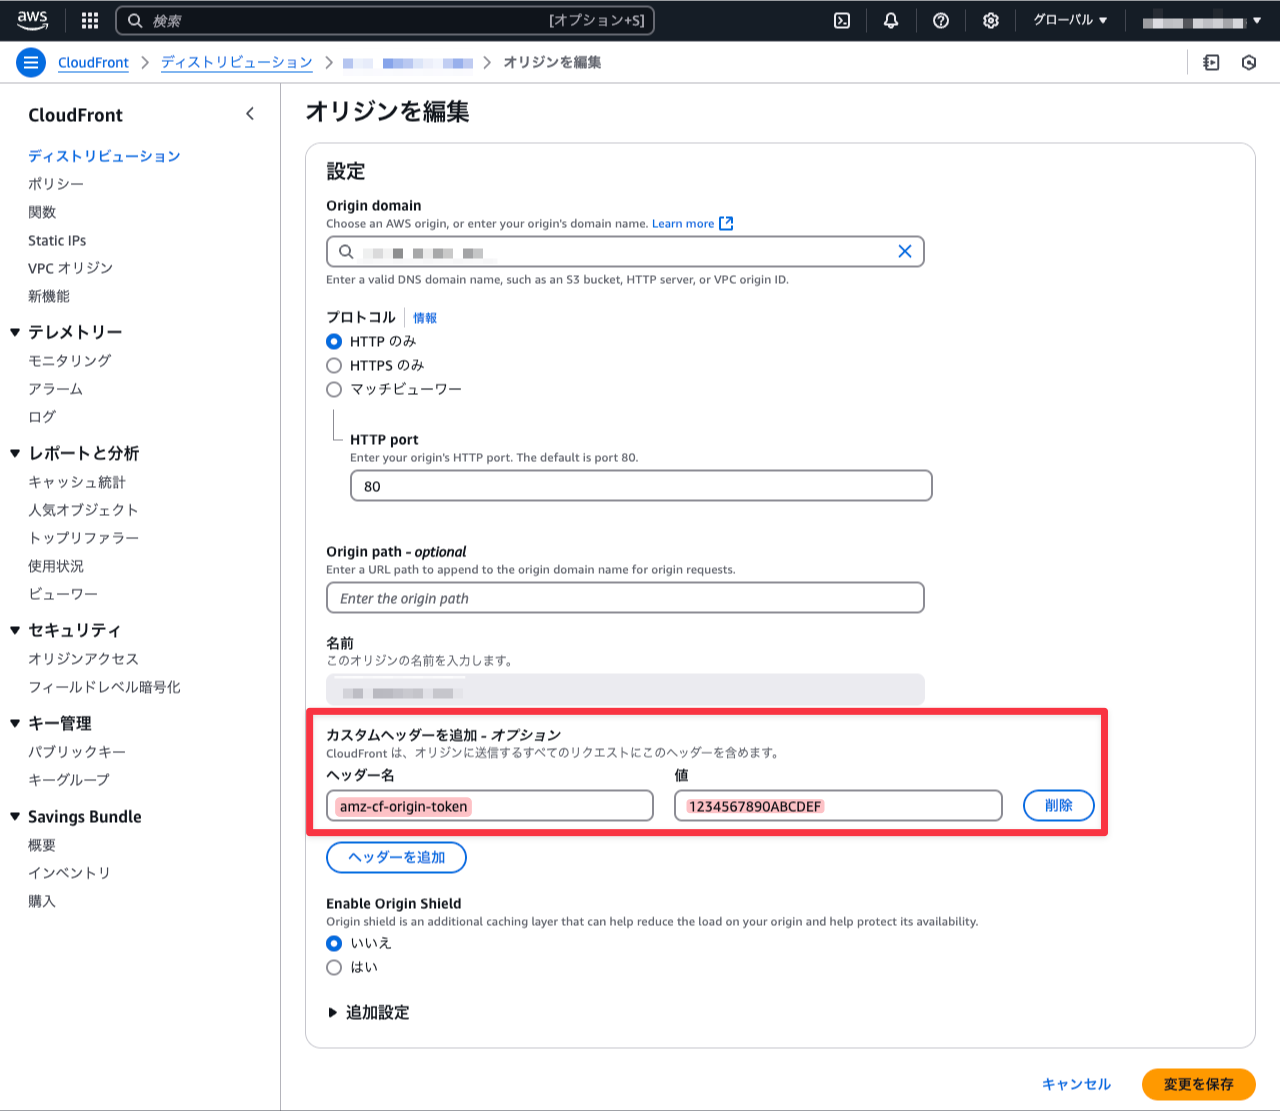Click the キャンセル button

(x=1076, y=1084)
